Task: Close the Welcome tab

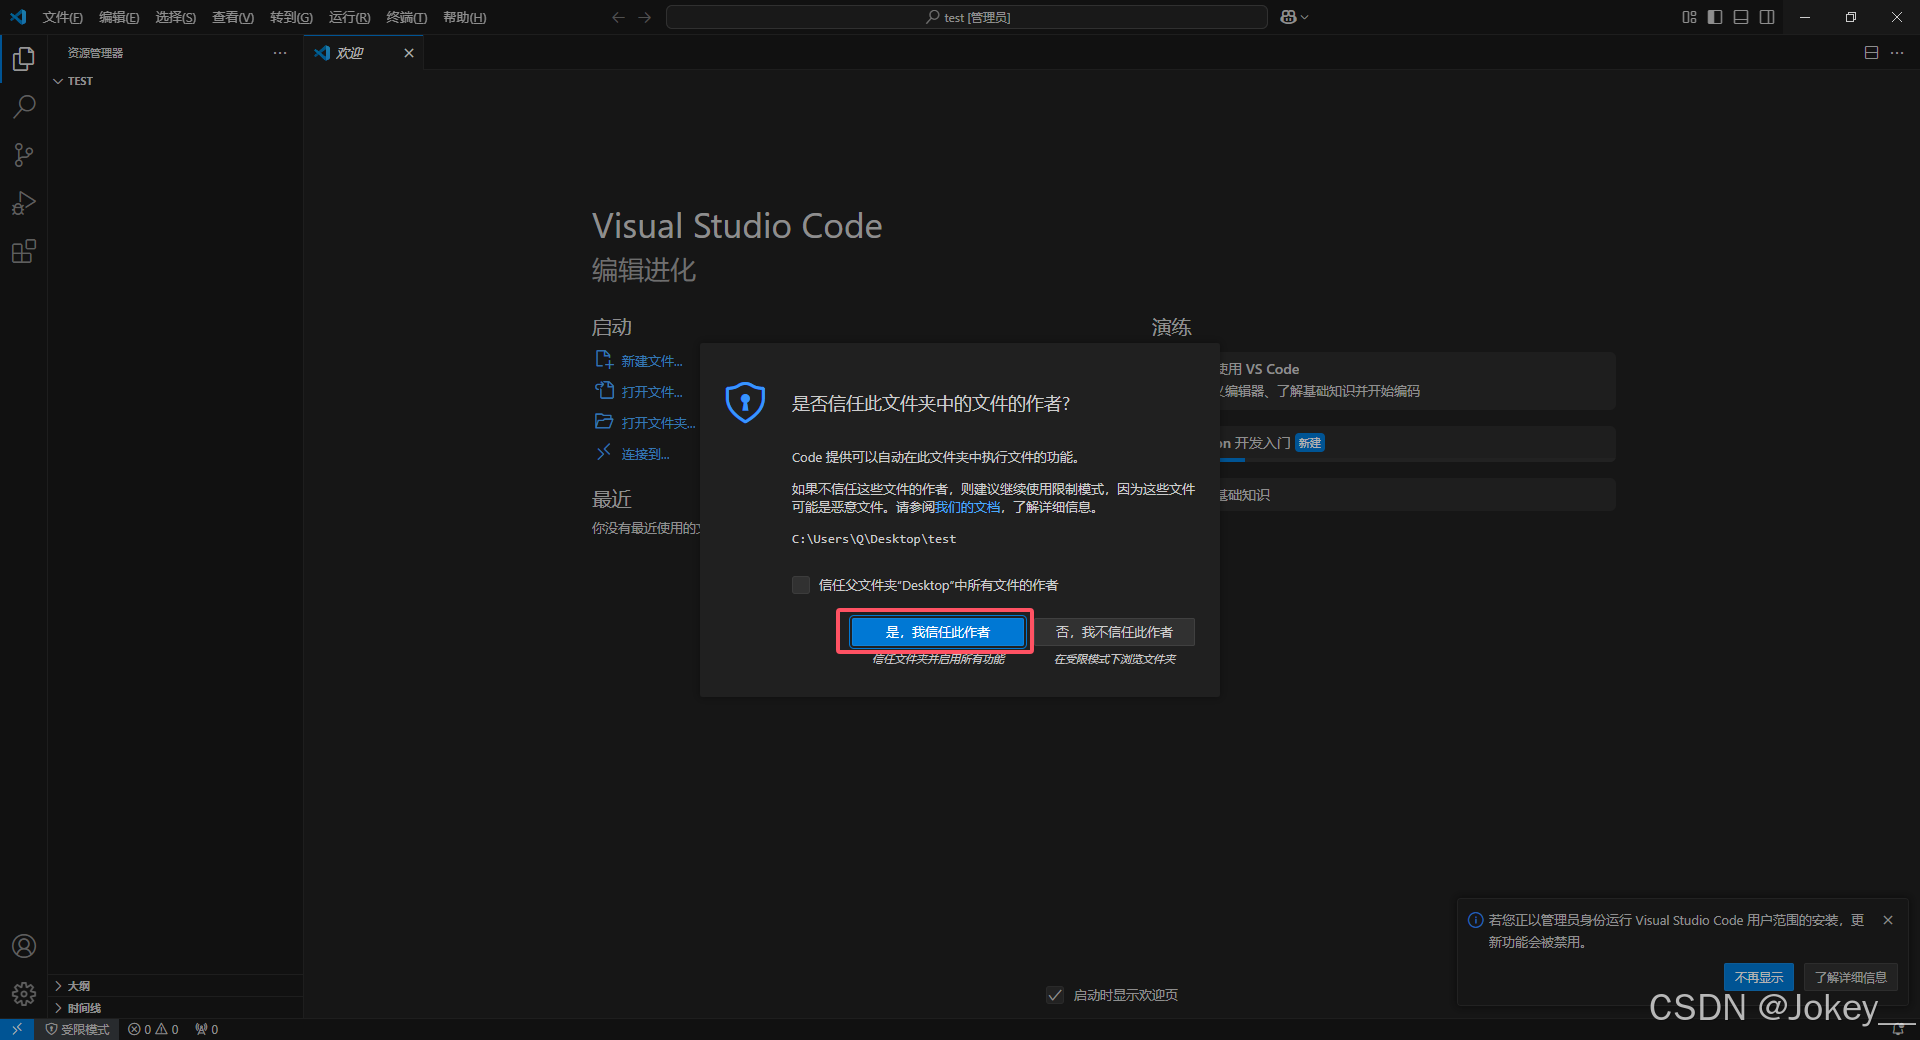Action: click(x=409, y=53)
